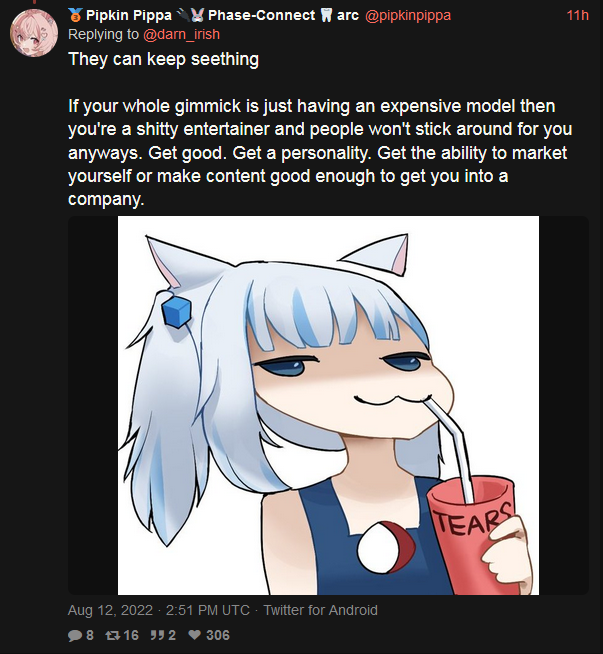Click the Twitter for Android source label
Image resolution: width=603 pixels, height=654 pixels.
[320, 610]
